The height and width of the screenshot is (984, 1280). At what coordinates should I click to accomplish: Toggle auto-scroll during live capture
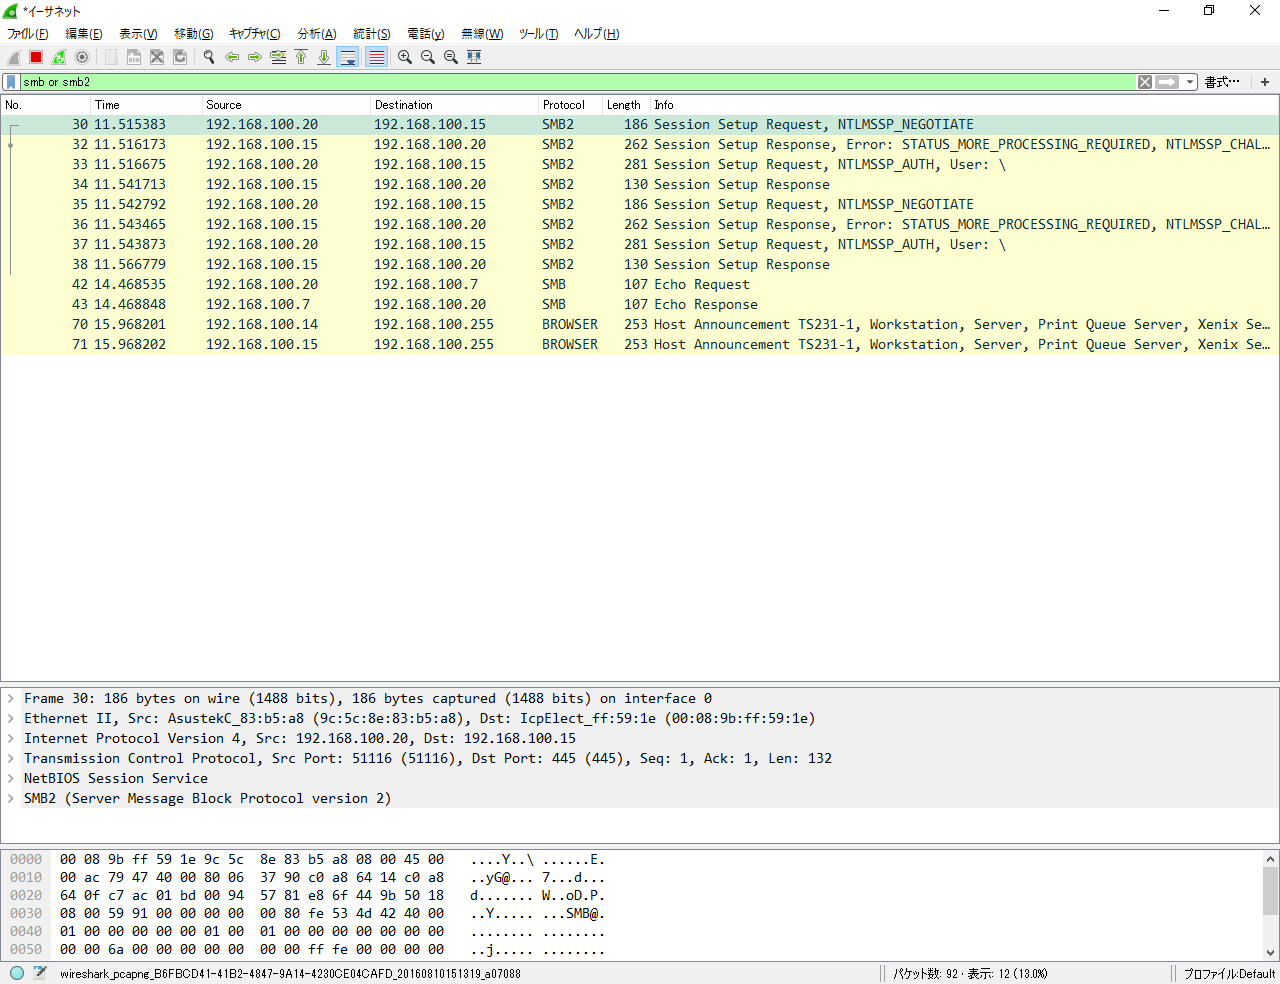[x=348, y=57]
